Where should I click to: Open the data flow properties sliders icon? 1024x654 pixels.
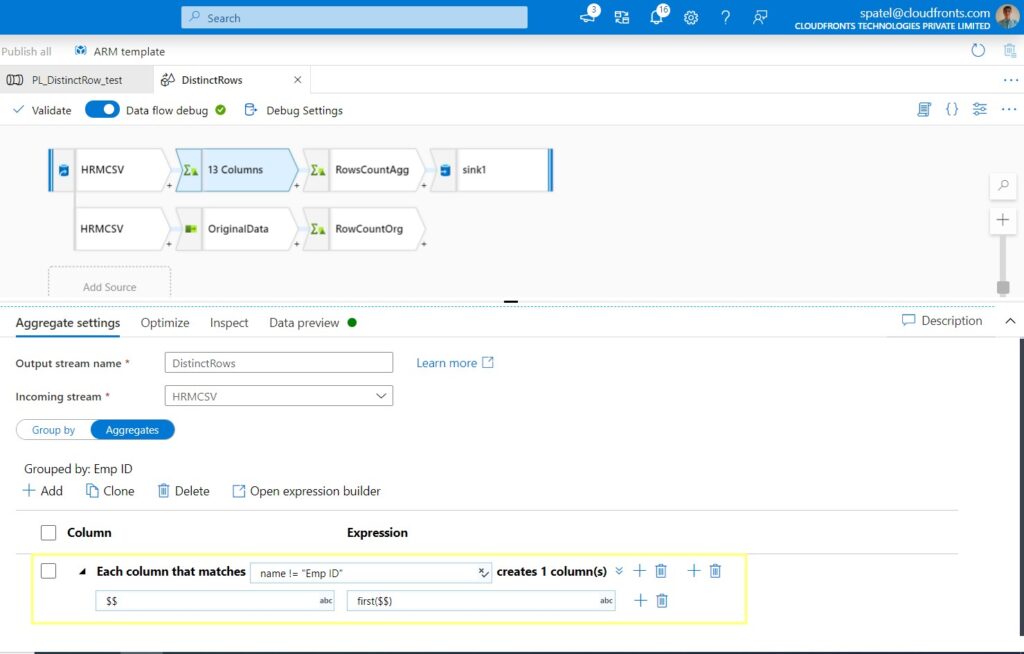980,110
